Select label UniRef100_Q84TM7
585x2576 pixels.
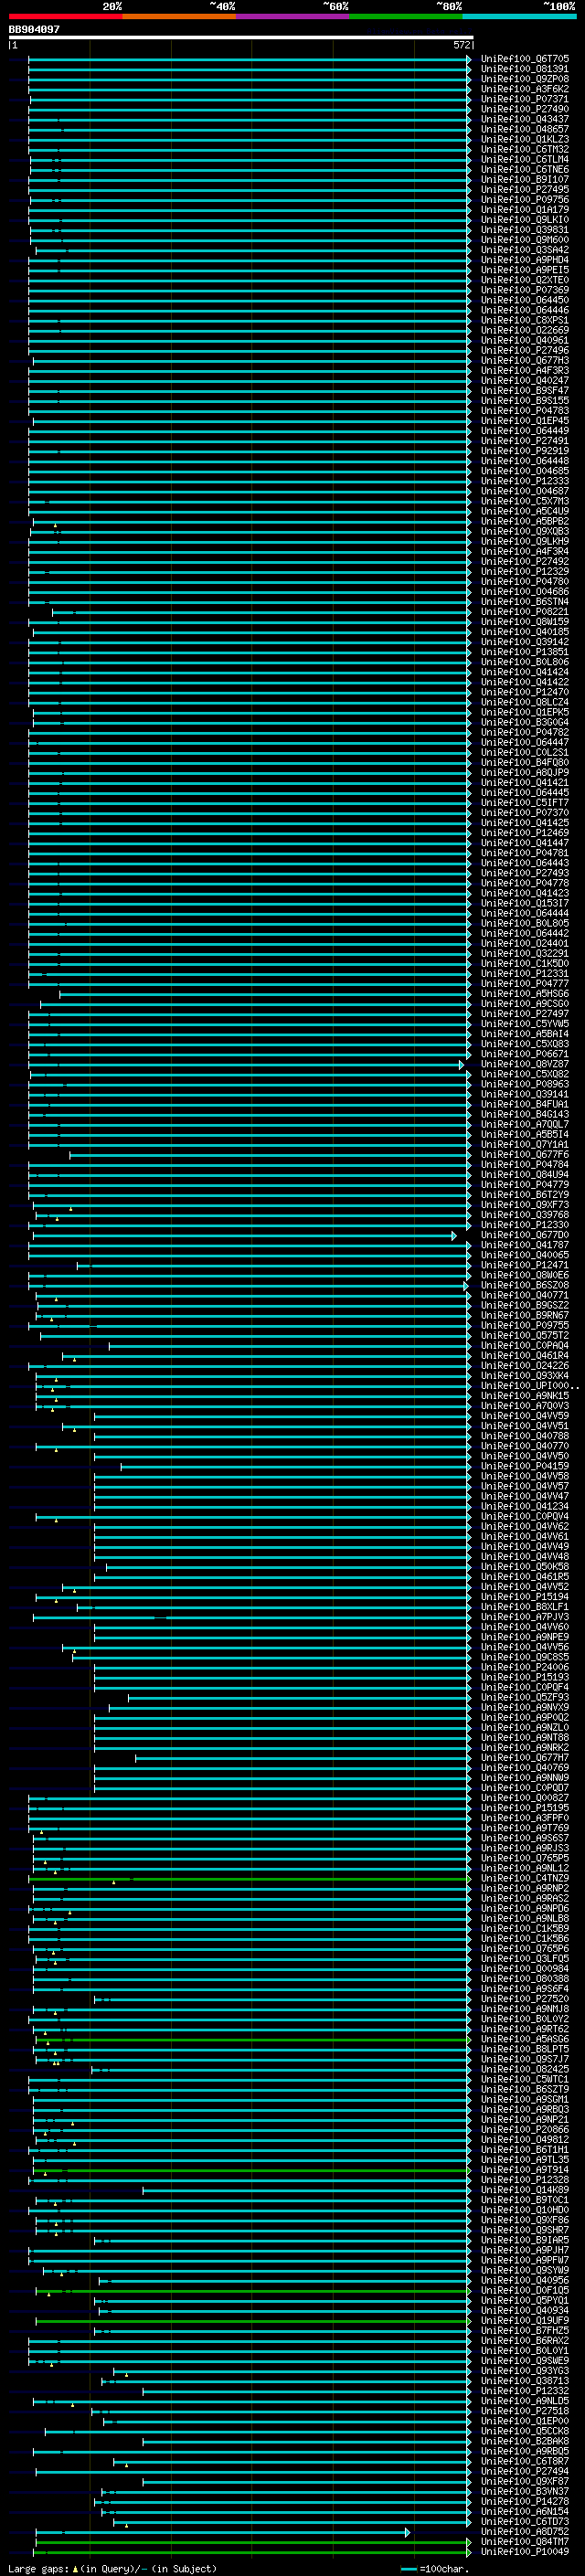[x=525, y=2542]
